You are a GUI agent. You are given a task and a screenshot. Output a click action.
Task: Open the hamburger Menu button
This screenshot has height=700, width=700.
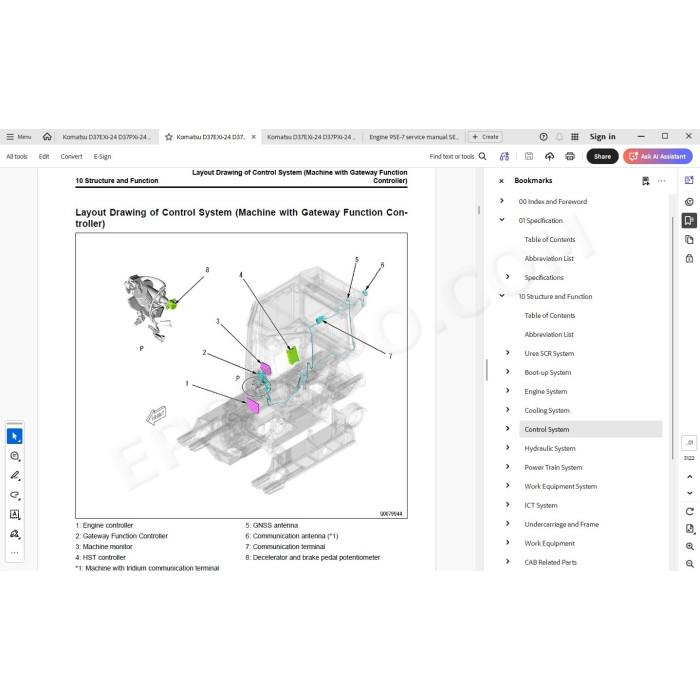point(19,137)
